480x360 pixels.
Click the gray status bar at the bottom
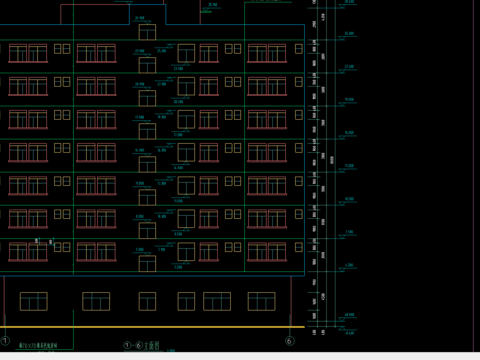(240, 356)
